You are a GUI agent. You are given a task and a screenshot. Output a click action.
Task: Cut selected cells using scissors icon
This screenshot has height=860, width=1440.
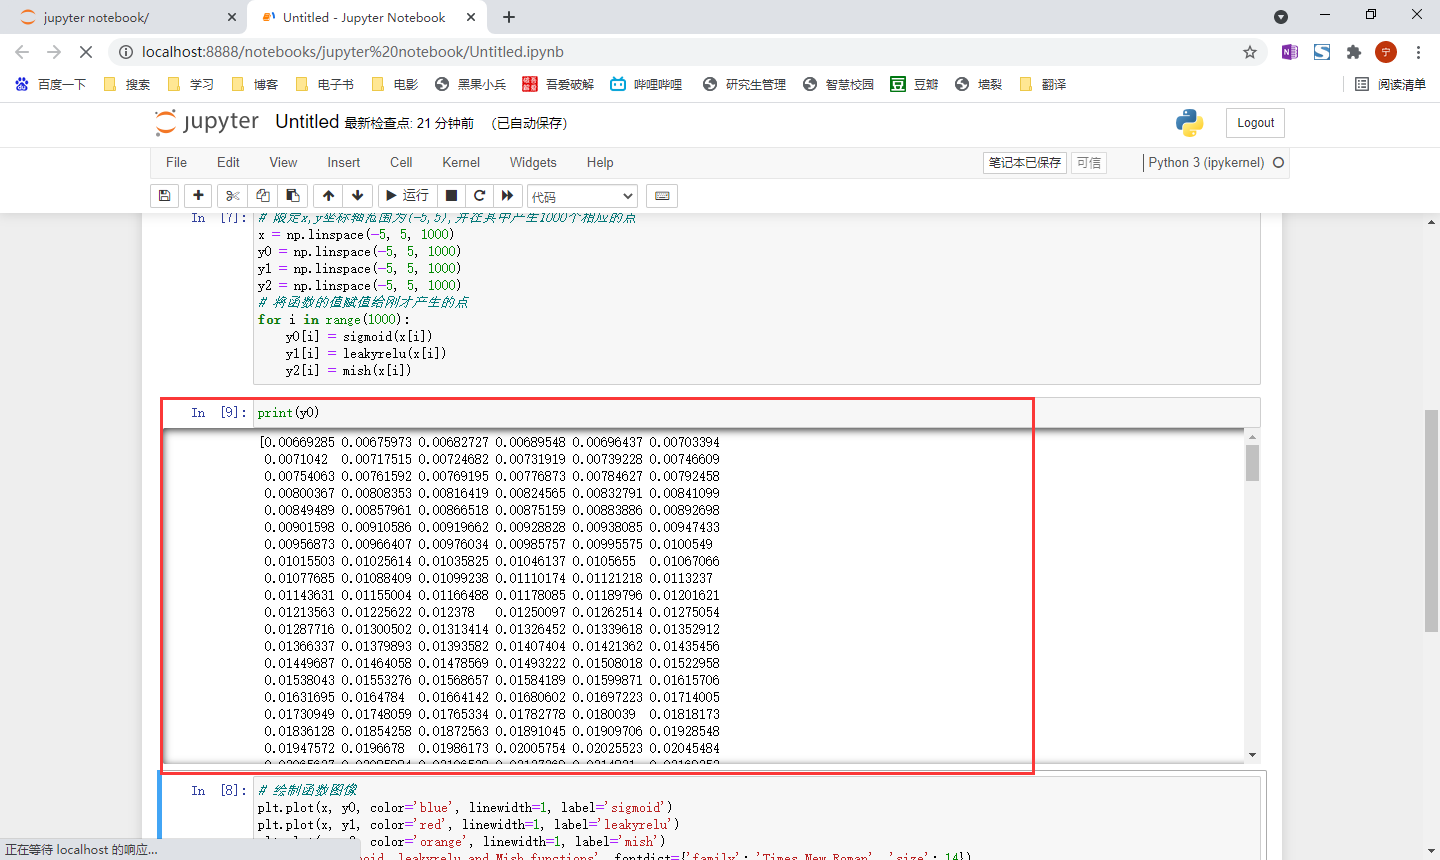[x=233, y=196]
